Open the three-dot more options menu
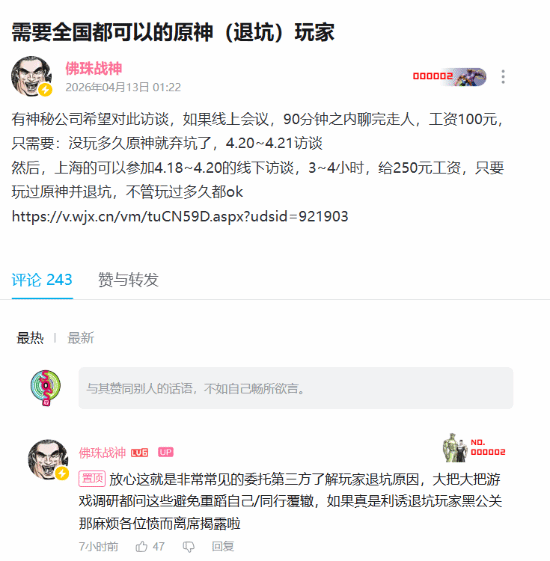550x561 pixels. tap(503, 77)
